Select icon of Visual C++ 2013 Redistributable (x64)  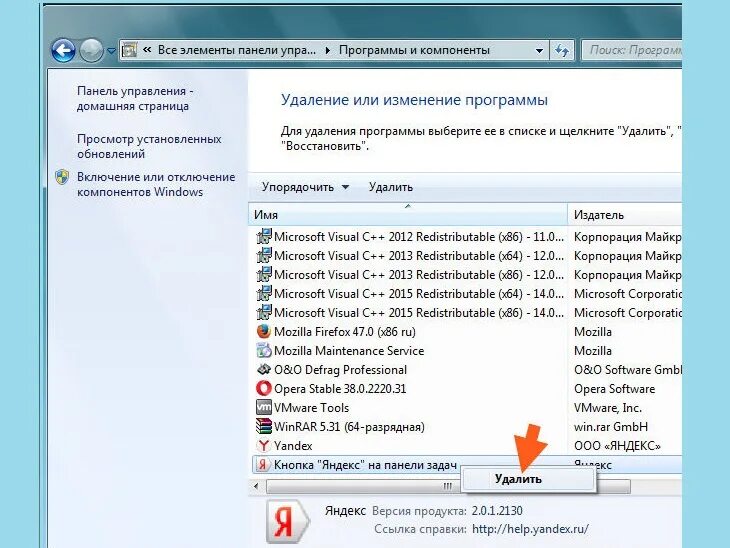(264, 256)
